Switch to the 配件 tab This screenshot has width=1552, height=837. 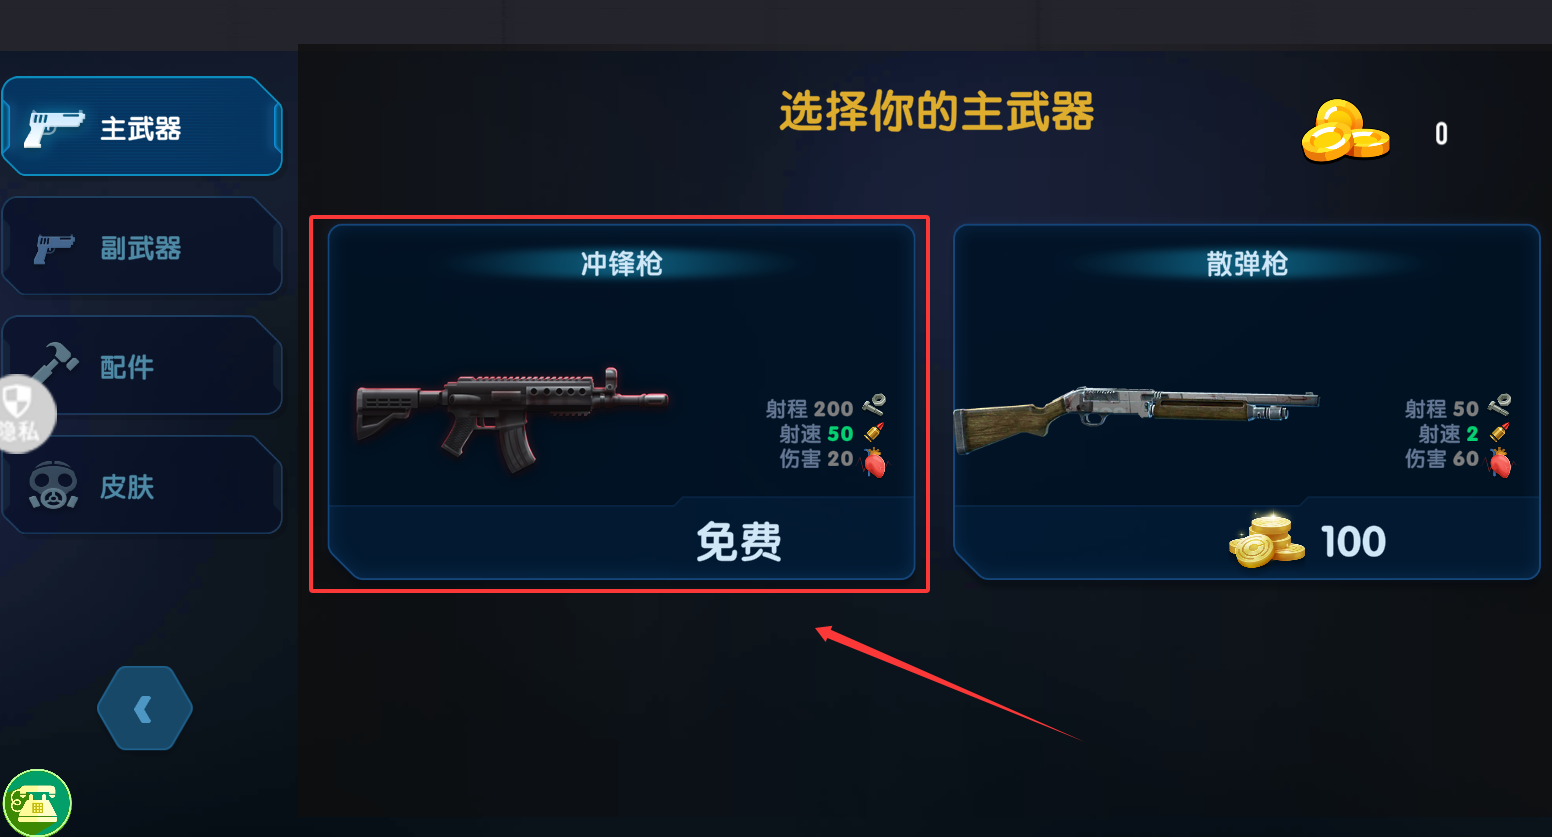[142, 366]
